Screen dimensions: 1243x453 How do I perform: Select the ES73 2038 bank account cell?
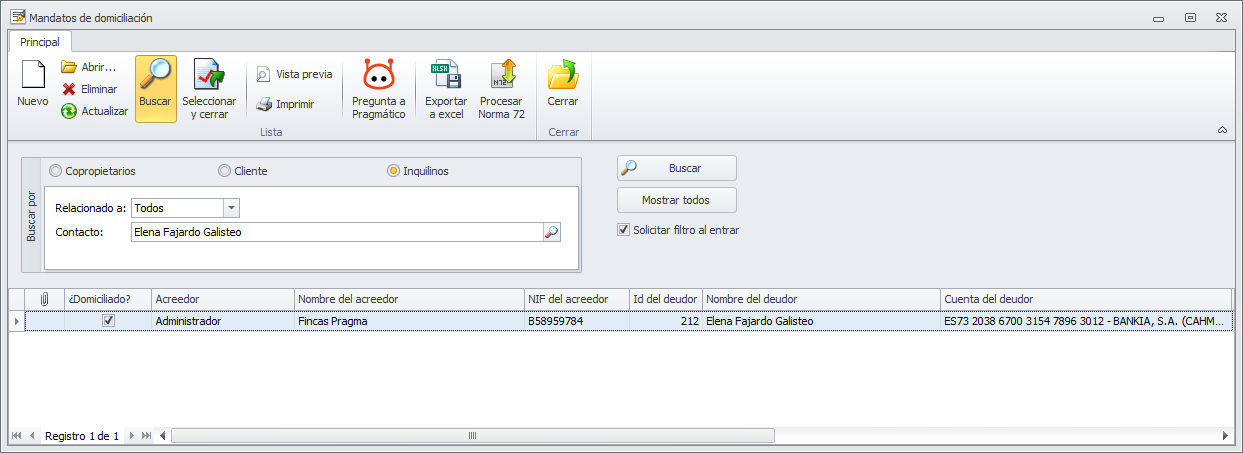(1086, 321)
